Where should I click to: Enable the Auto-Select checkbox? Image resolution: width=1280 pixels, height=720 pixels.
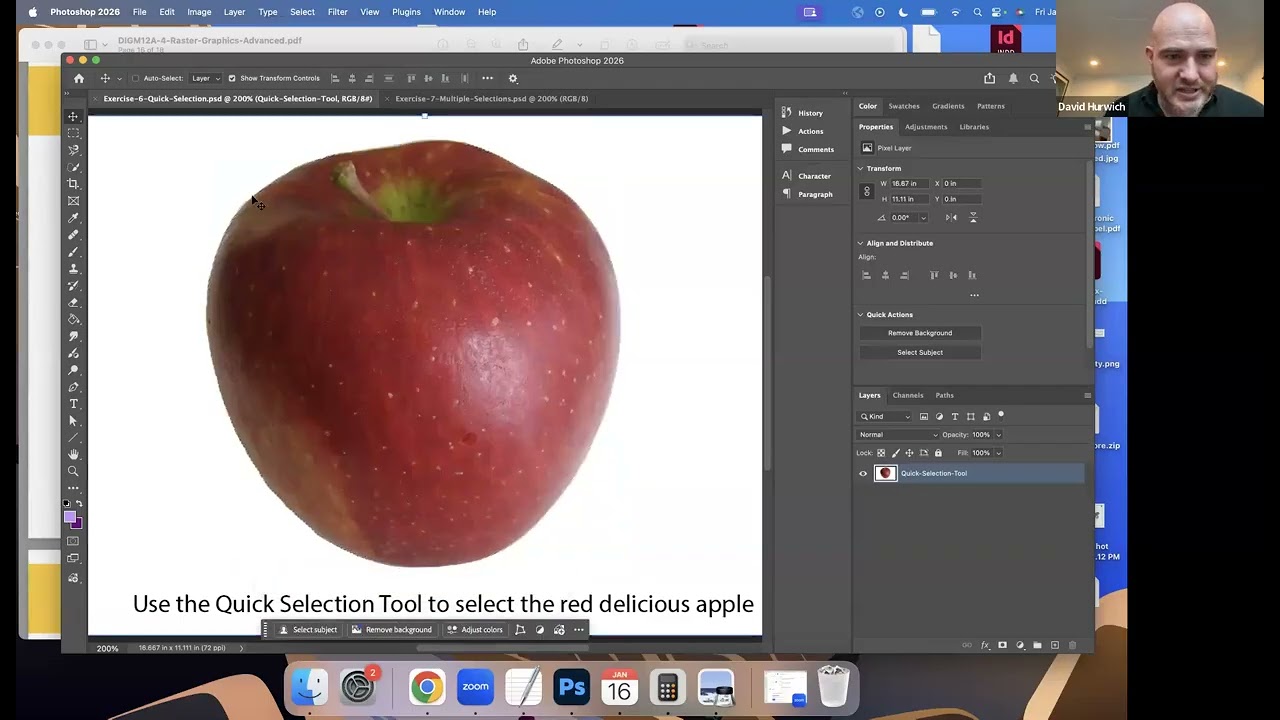coord(135,78)
